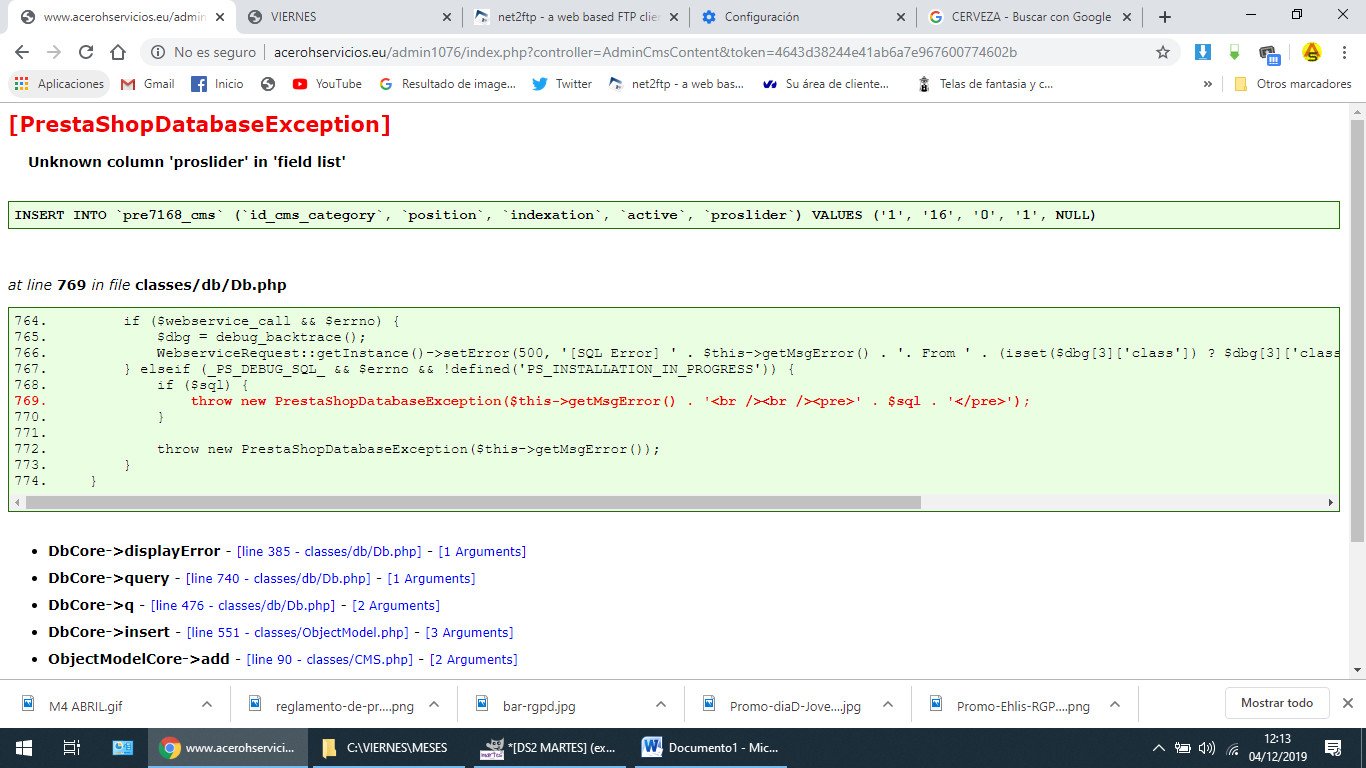Open the yellow AS profile avatar
Screen dimensions: 1366x768
point(1312,52)
